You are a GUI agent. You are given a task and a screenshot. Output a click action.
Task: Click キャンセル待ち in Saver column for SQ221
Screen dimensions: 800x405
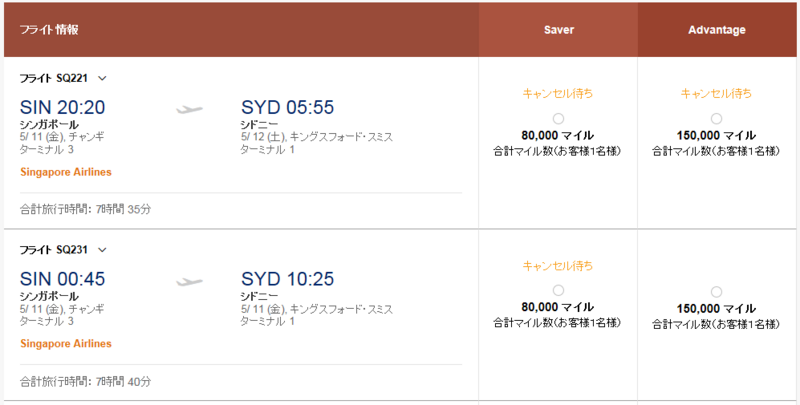point(558,93)
